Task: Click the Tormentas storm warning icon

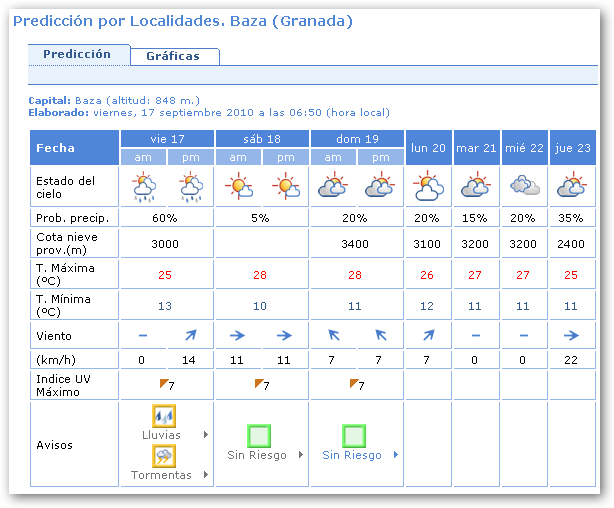Action: (165, 456)
